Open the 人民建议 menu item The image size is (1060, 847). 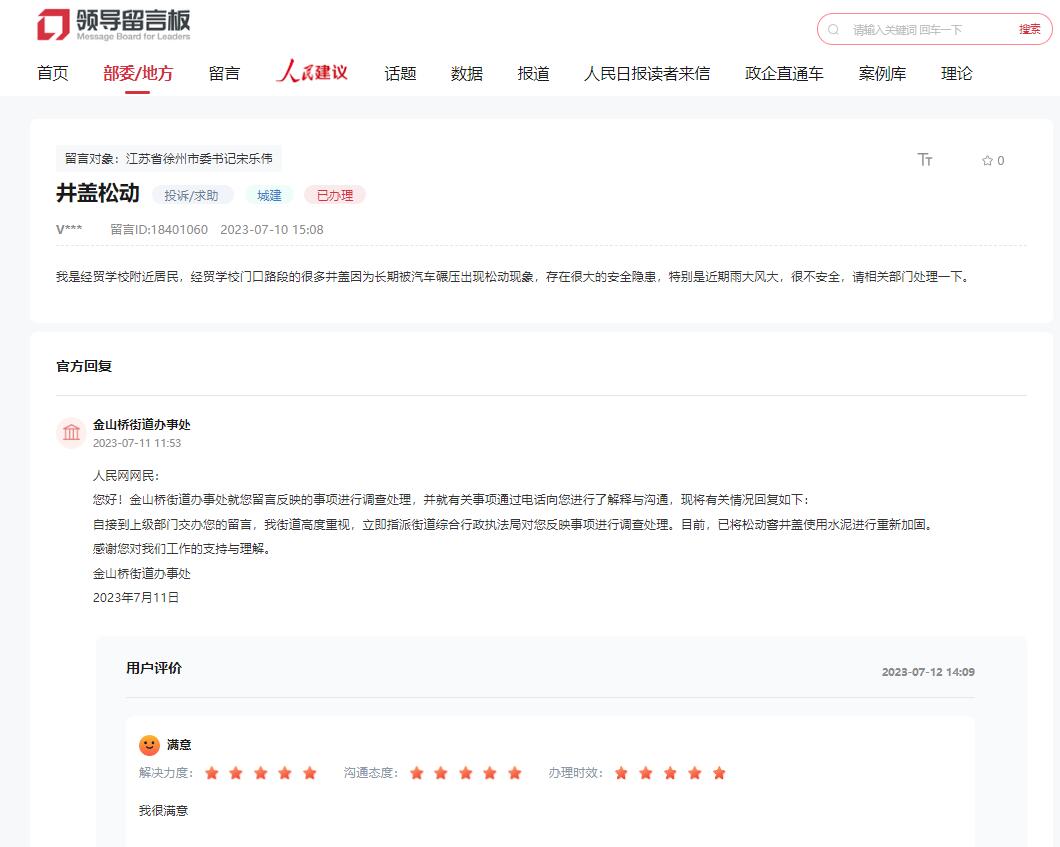click(312, 73)
